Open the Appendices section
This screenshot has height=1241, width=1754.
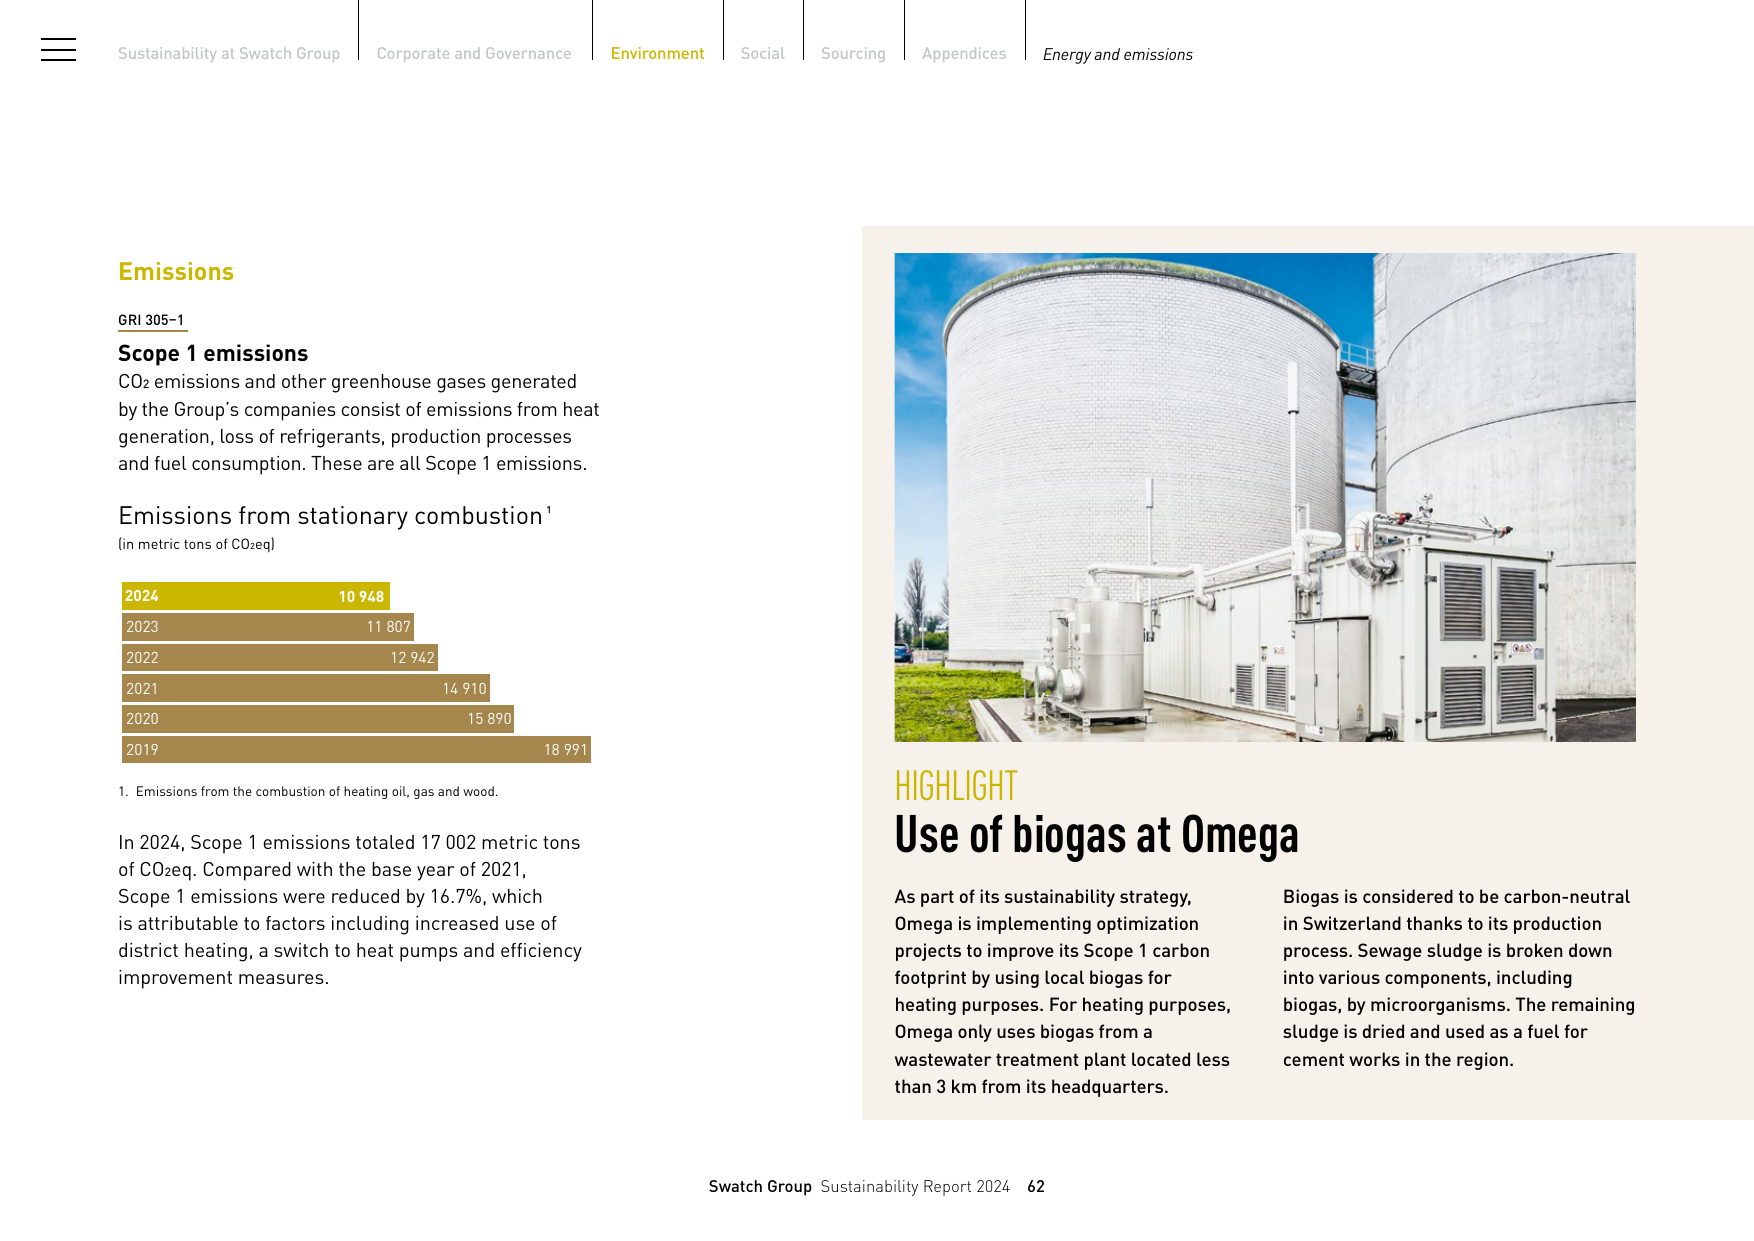[964, 54]
